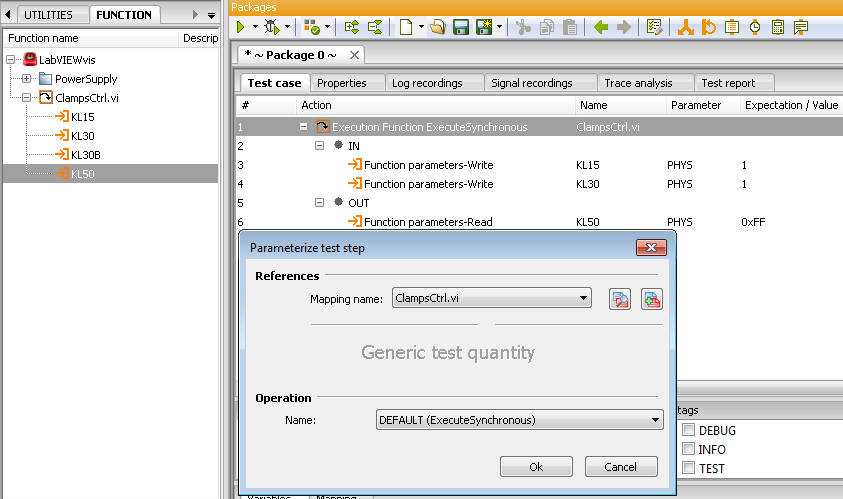Click the new blank package page icon
The width and height of the screenshot is (843, 499).
click(406, 27)
